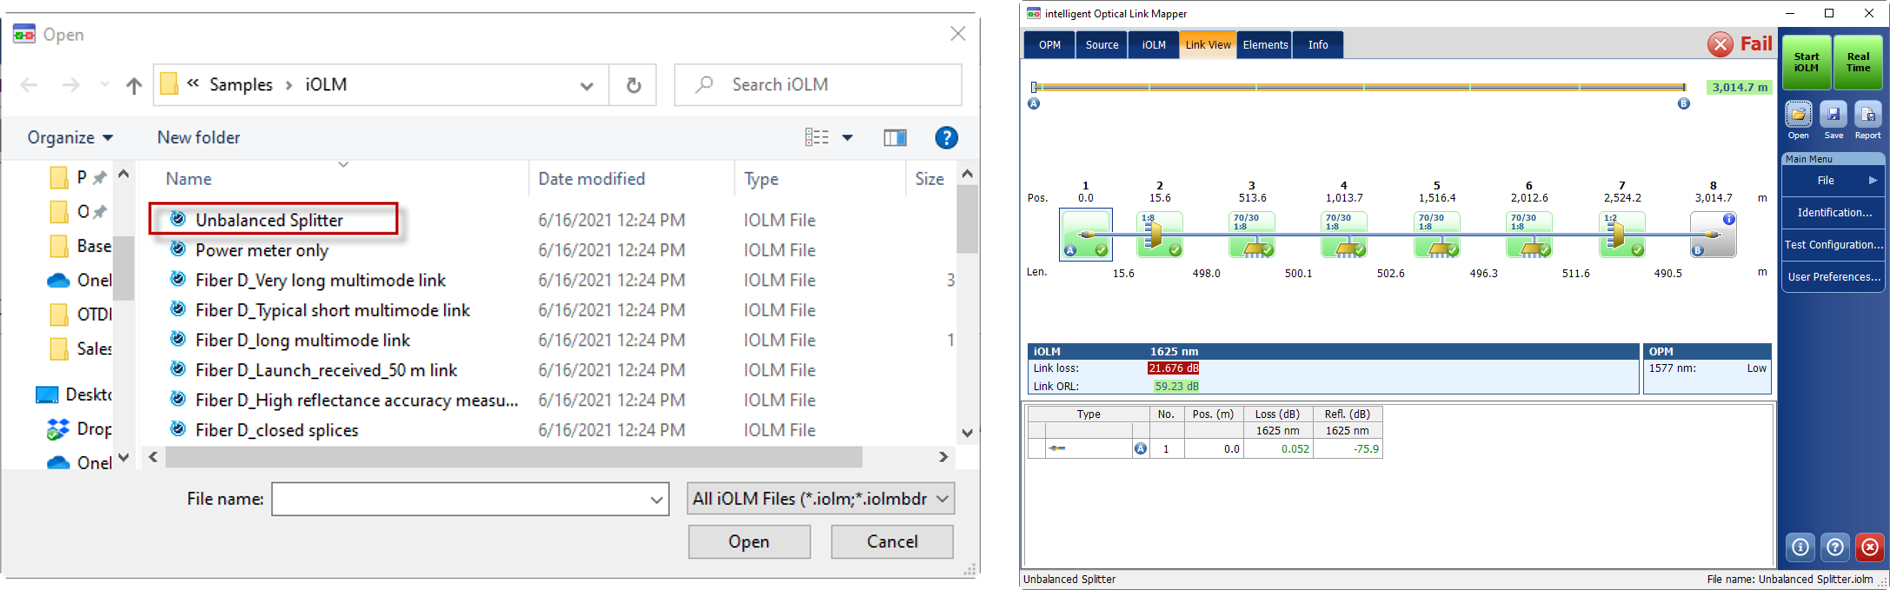1890x590 pixels.
Task: Select element 7 1:2 splitter icon
Action: tap(1622, 234)
